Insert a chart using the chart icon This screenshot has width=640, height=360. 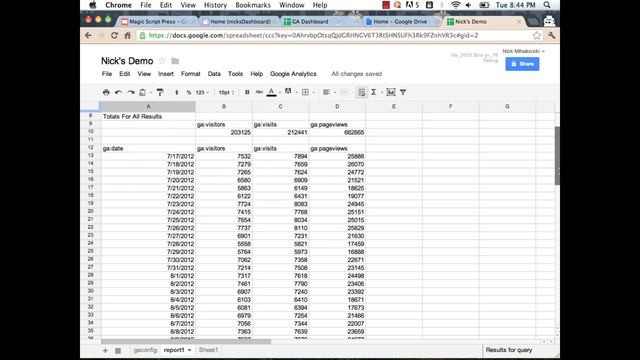[391, 92]
